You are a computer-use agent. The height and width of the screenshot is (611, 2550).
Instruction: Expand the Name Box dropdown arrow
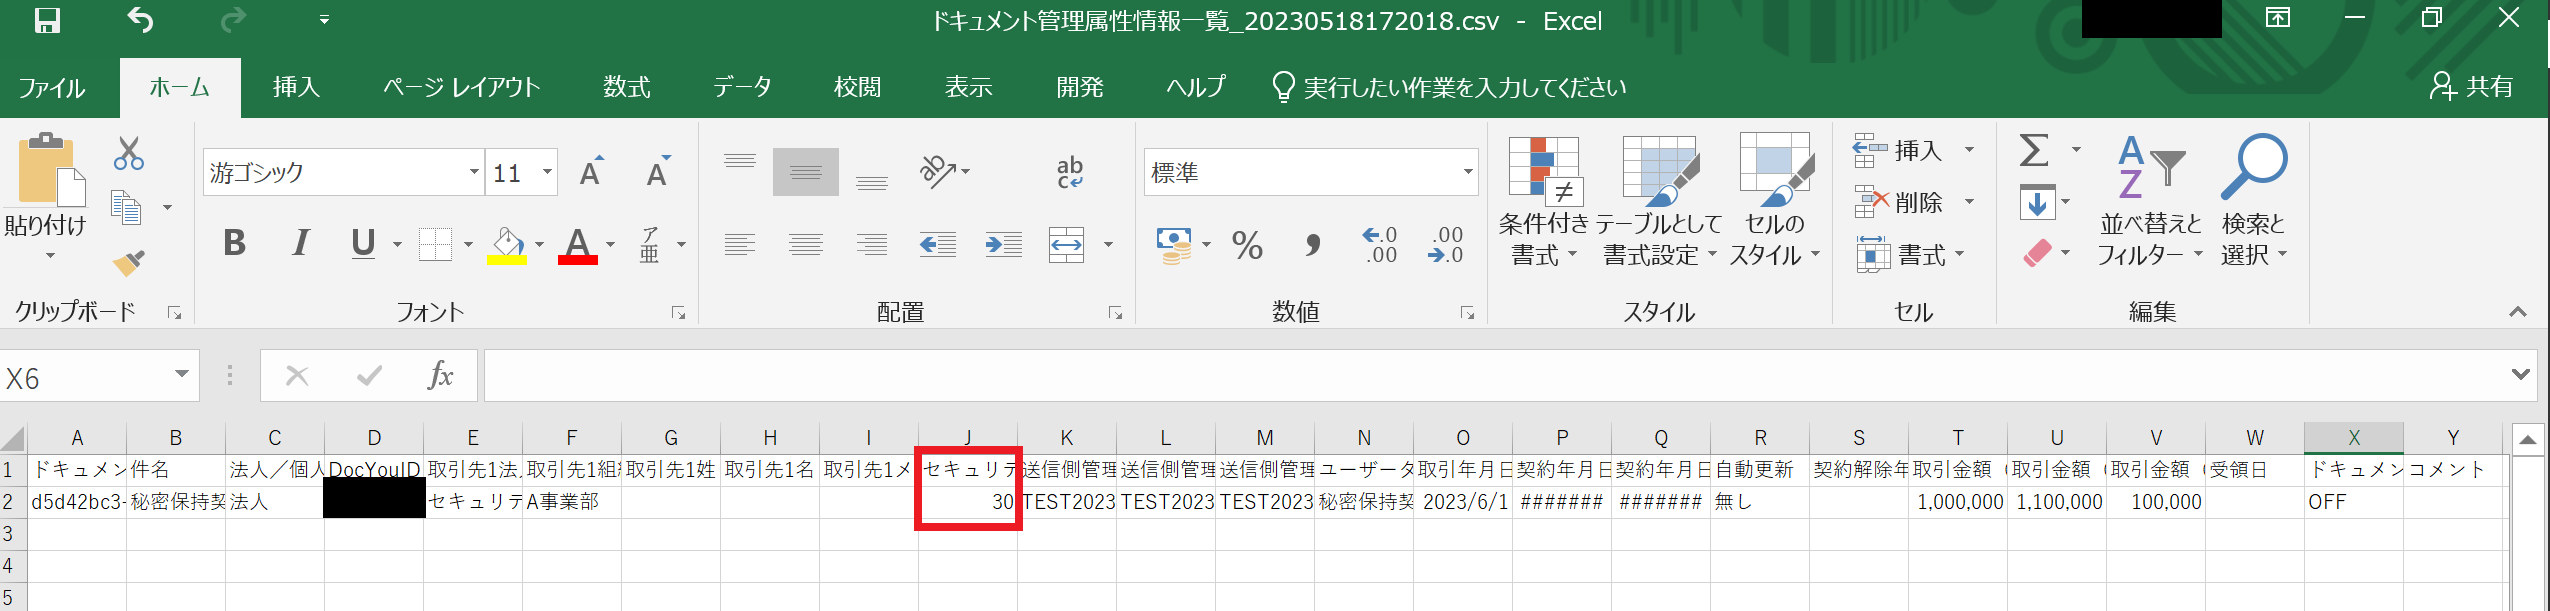tap(181, 375)
